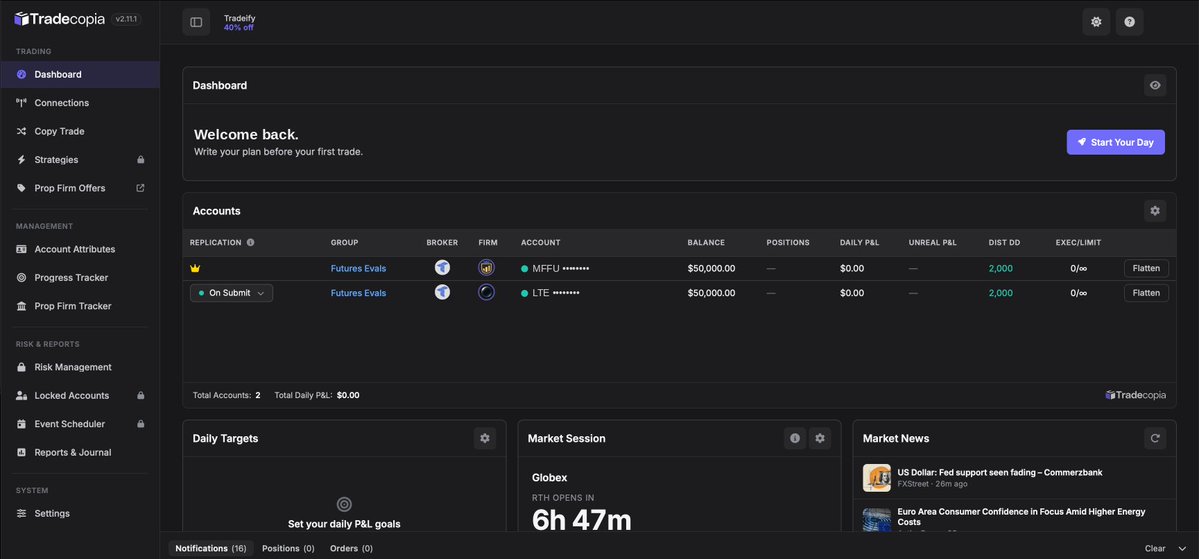Click broker icon in MFFU row
Image resolution: width=1199 pixels, height=559 pixels.
click(x=442, y=268)
